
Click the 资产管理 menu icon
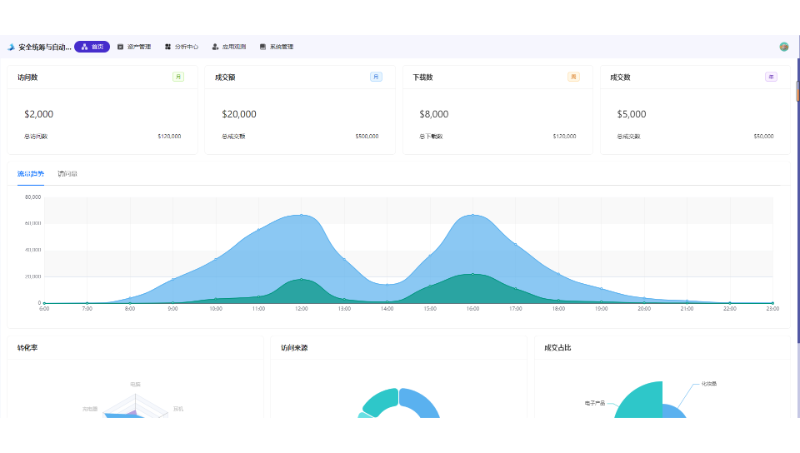coord(120,47)
